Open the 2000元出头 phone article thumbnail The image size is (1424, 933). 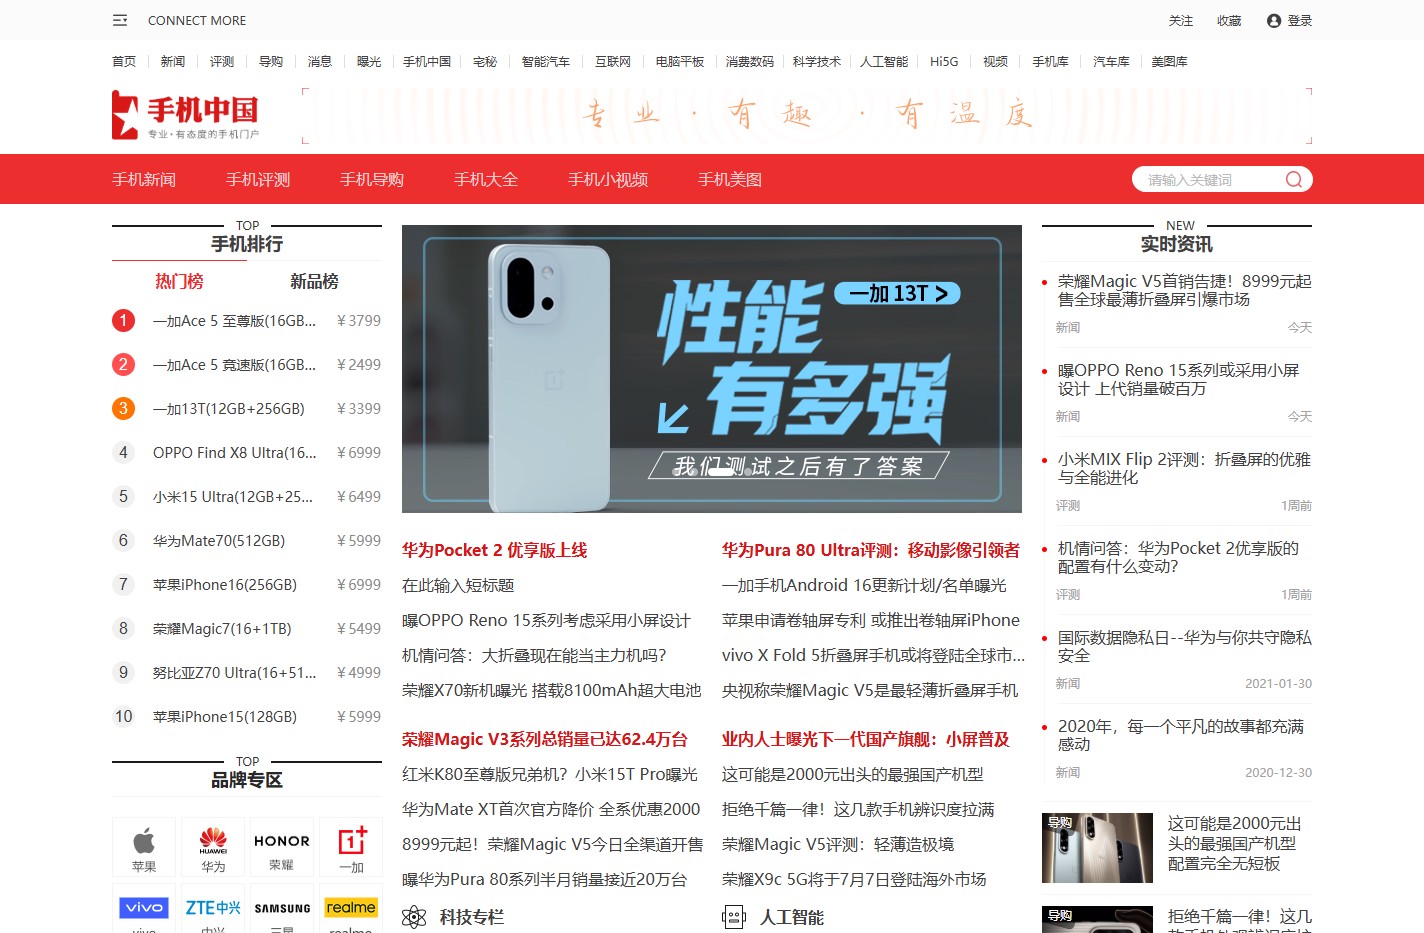tap(1097, 848)
